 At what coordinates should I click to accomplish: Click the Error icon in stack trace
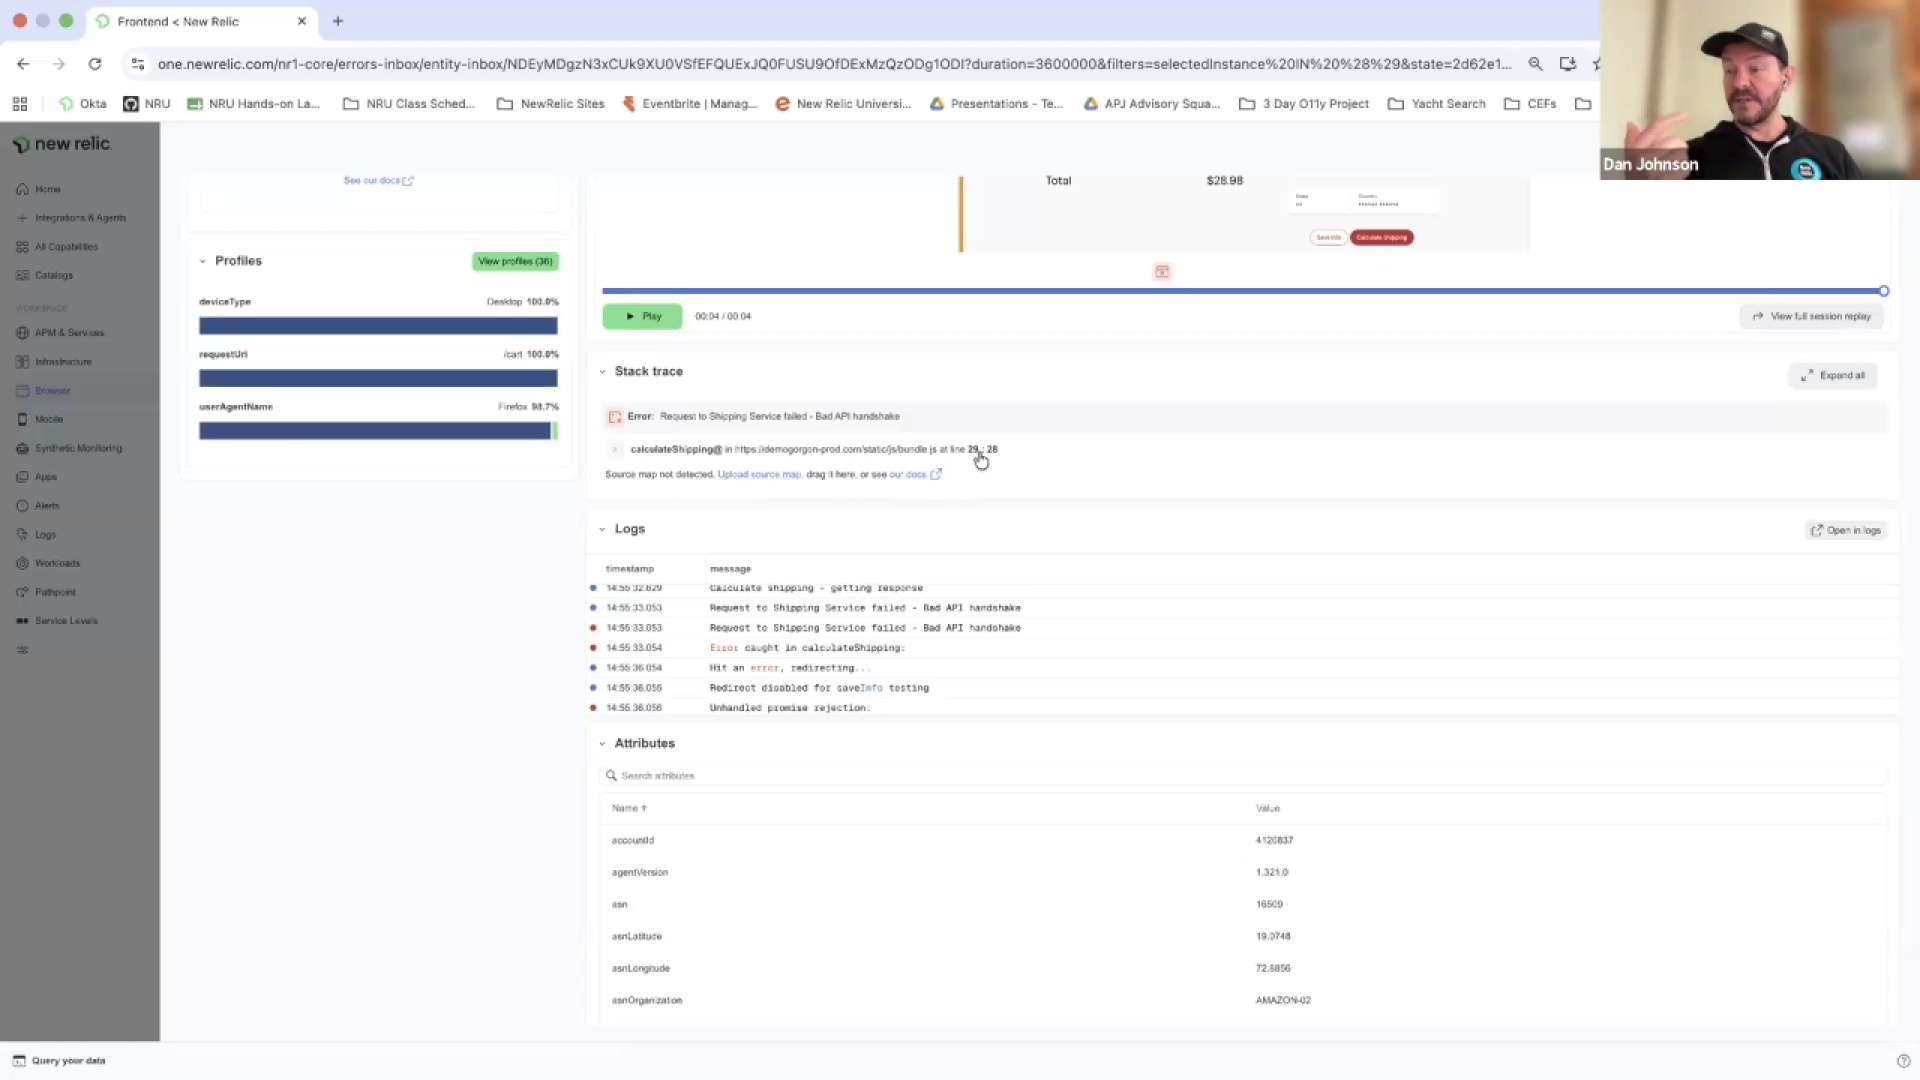click(615, 417)
